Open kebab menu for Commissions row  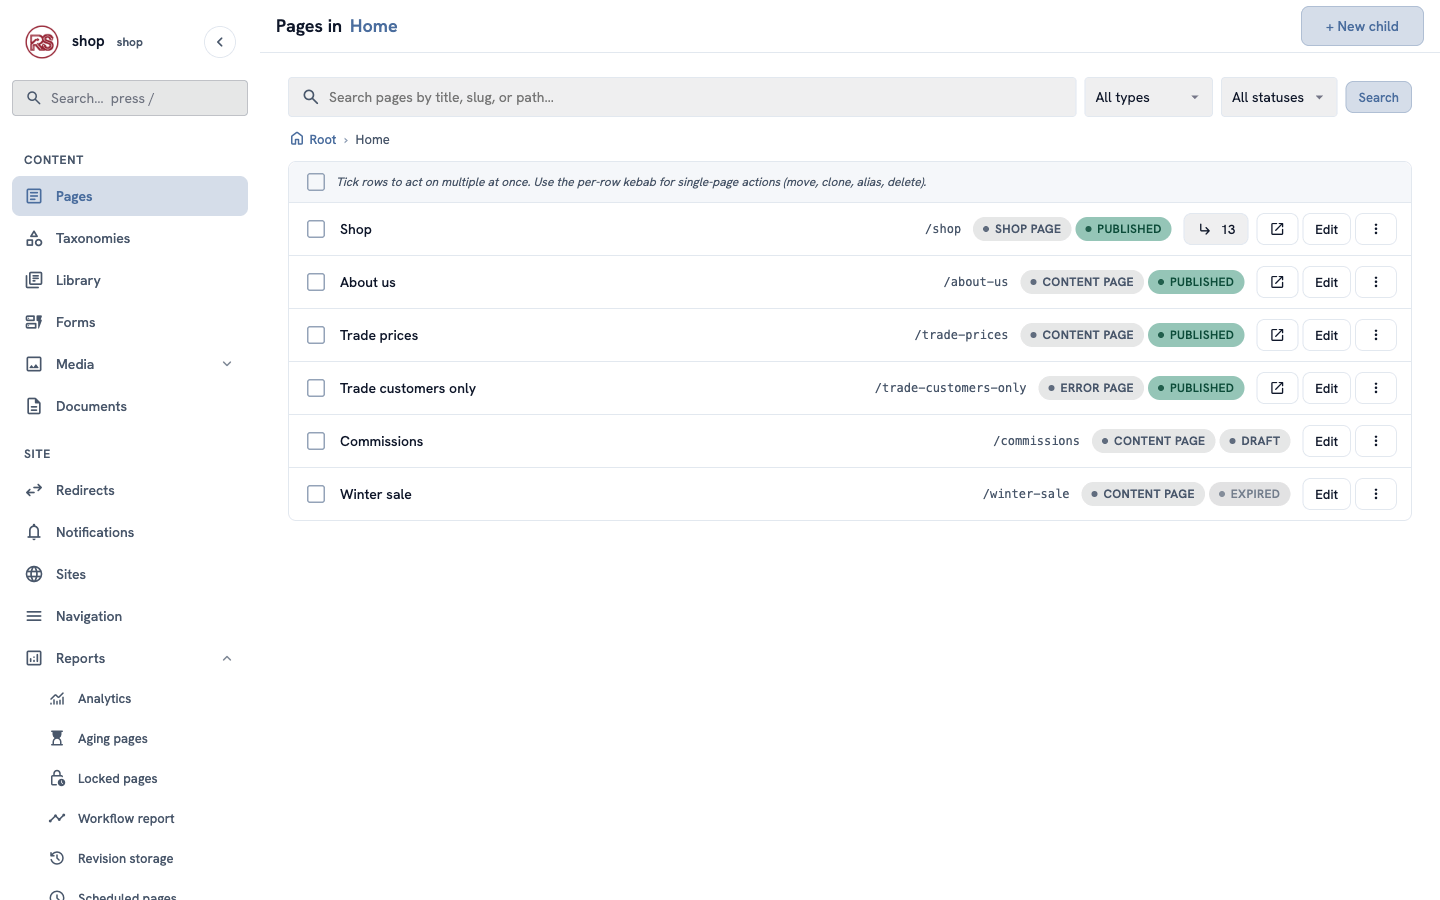pos(1376,441)
